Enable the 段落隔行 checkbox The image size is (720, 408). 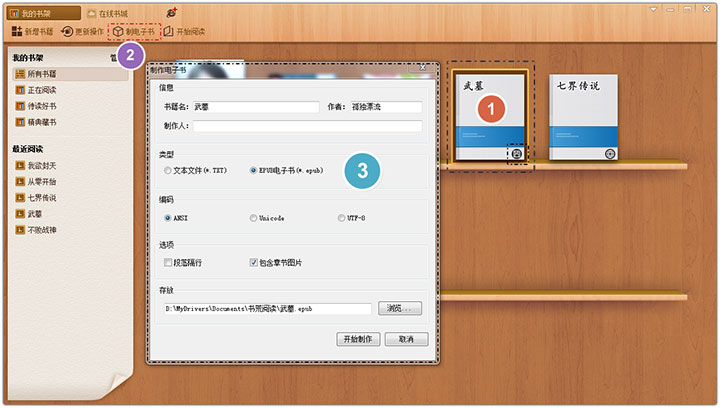(x=168, y=263)
